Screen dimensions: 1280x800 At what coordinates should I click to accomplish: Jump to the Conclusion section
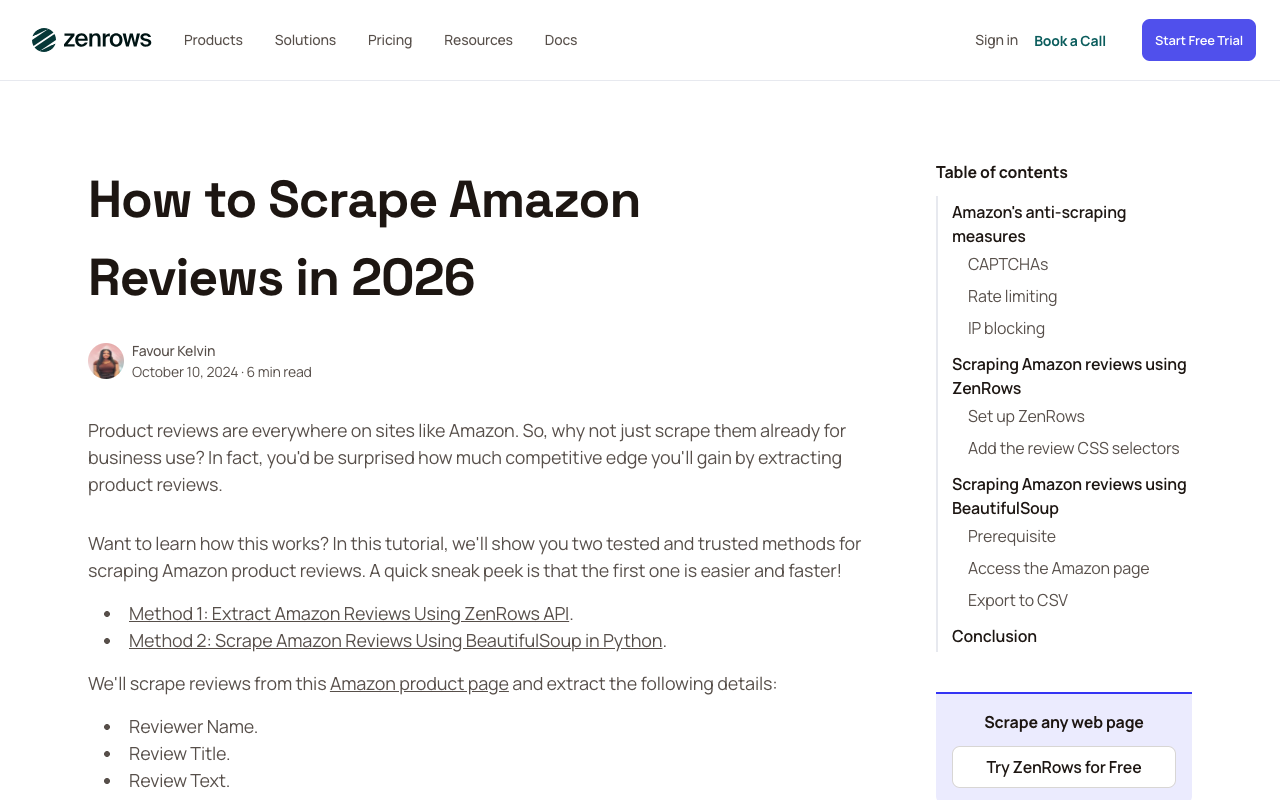click(x=994, y=636)
